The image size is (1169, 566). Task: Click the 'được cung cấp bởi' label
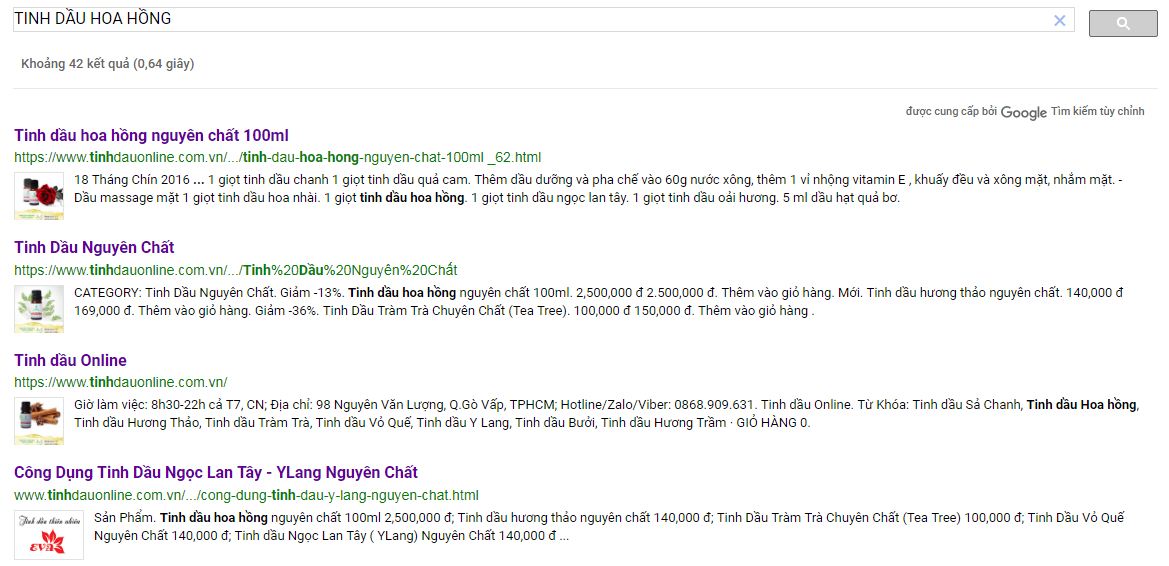pos(951,112)
